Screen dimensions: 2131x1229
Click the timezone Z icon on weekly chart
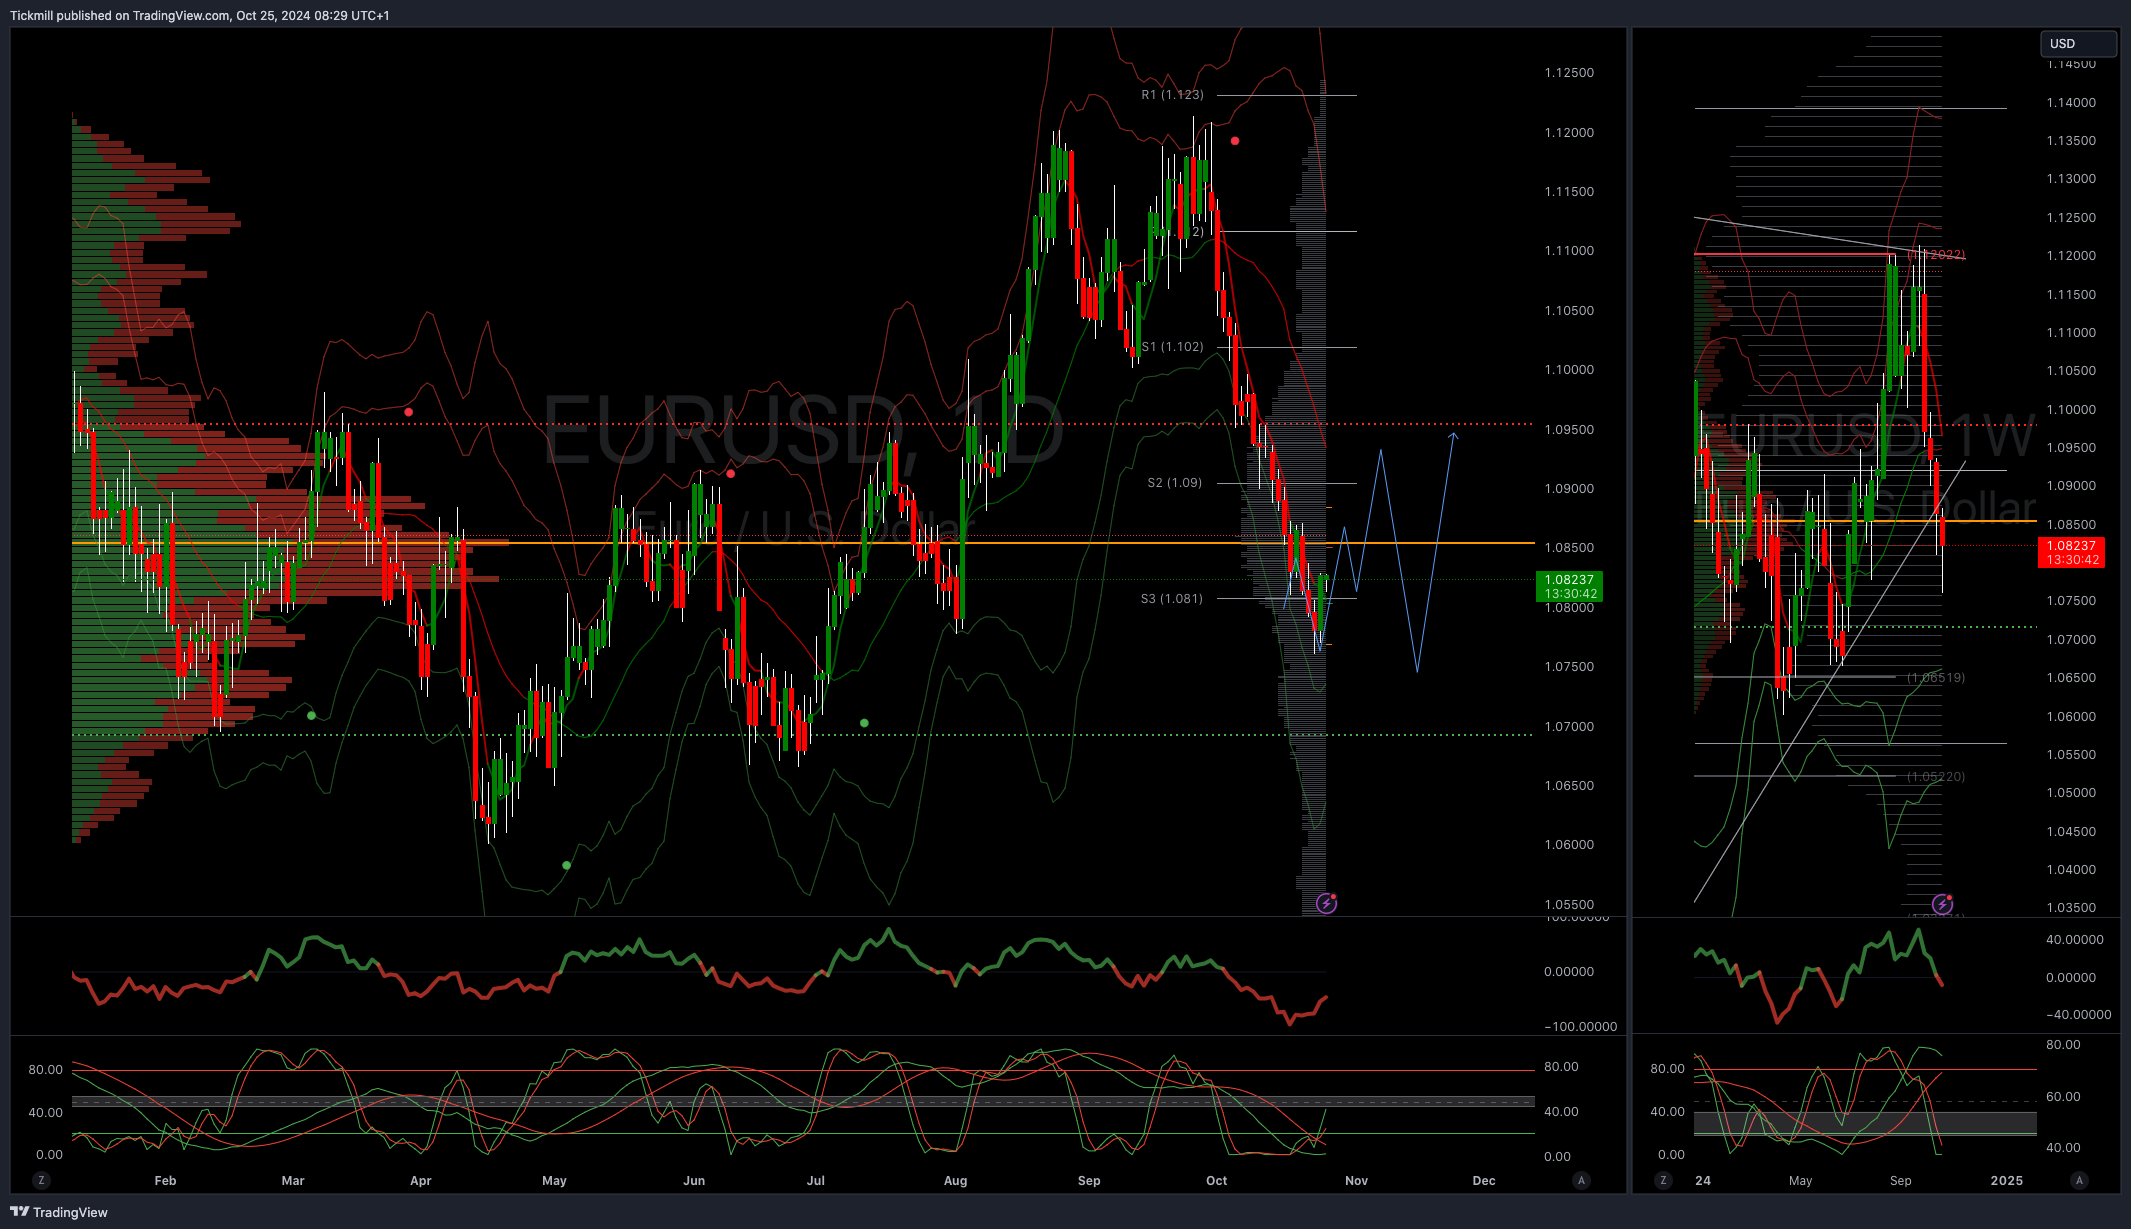(x=1663, y=1180)
